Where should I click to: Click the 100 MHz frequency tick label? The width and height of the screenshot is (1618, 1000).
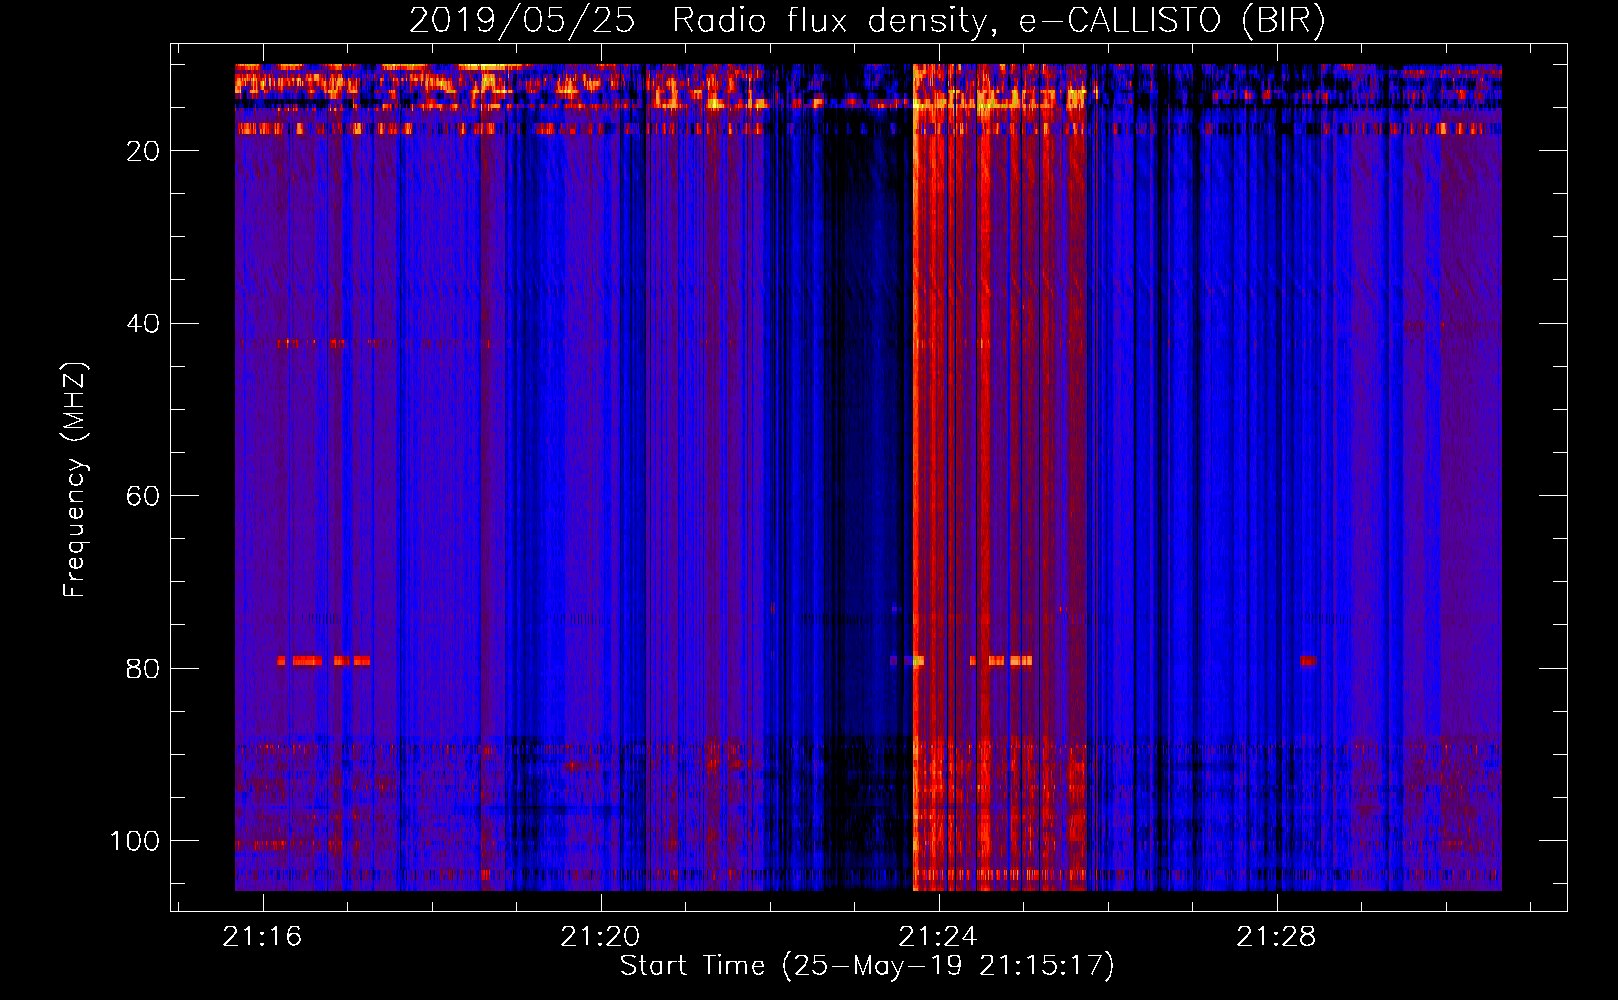pyautogui.click(x=135, y=841)
